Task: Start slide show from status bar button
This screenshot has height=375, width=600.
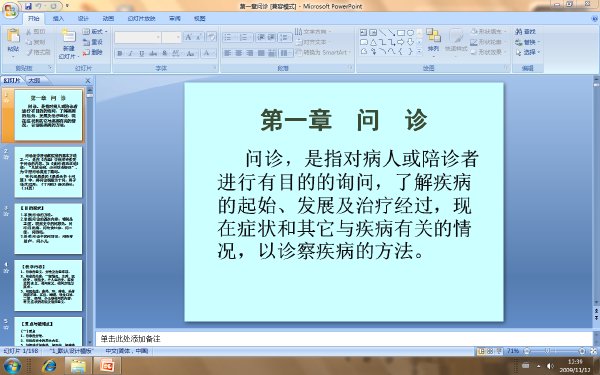Action: tap(499, 351)
